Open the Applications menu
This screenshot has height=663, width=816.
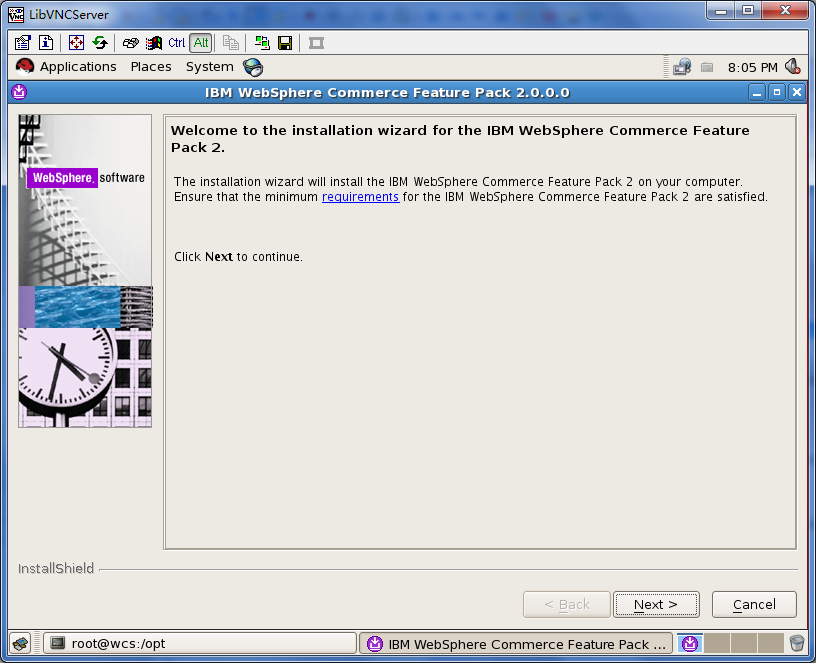coord(77,66)
